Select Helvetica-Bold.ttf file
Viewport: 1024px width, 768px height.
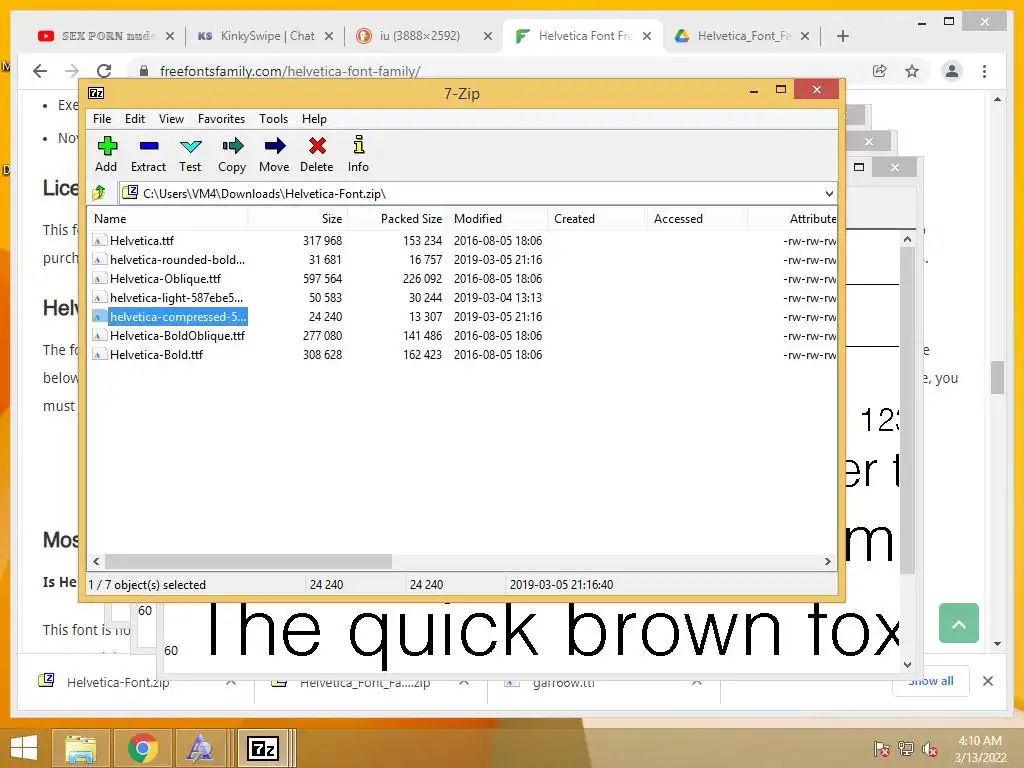point(462,354)
